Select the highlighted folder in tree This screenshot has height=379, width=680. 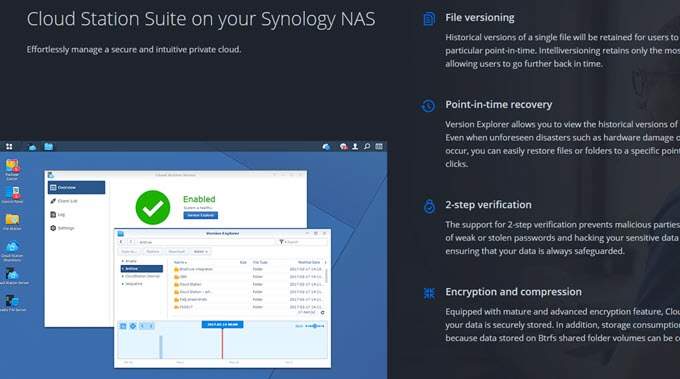(x=142, y=269)
